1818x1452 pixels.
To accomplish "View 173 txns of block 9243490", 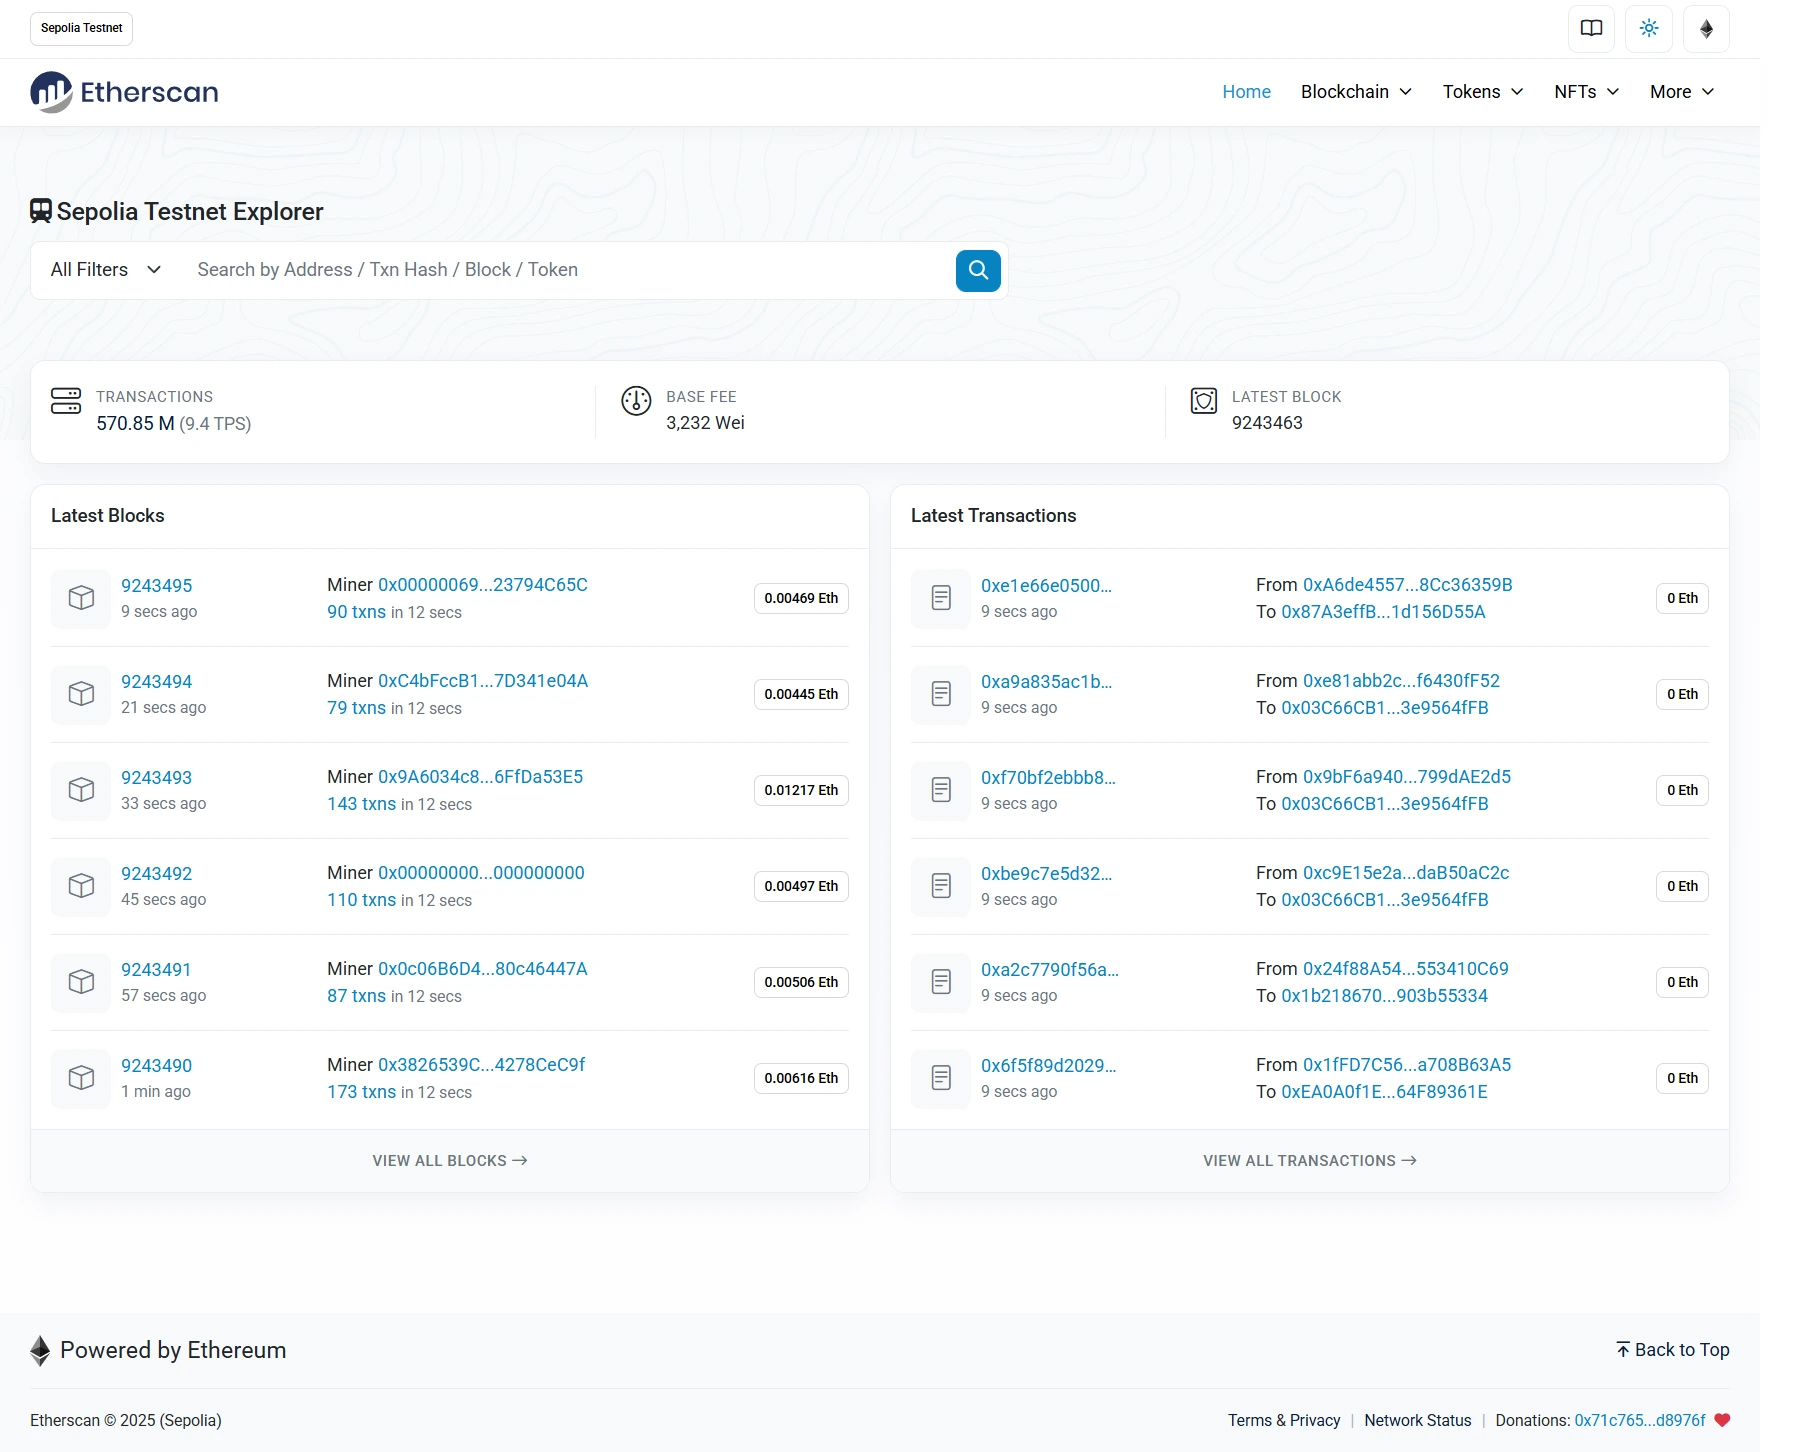I will click(362, 1092).
